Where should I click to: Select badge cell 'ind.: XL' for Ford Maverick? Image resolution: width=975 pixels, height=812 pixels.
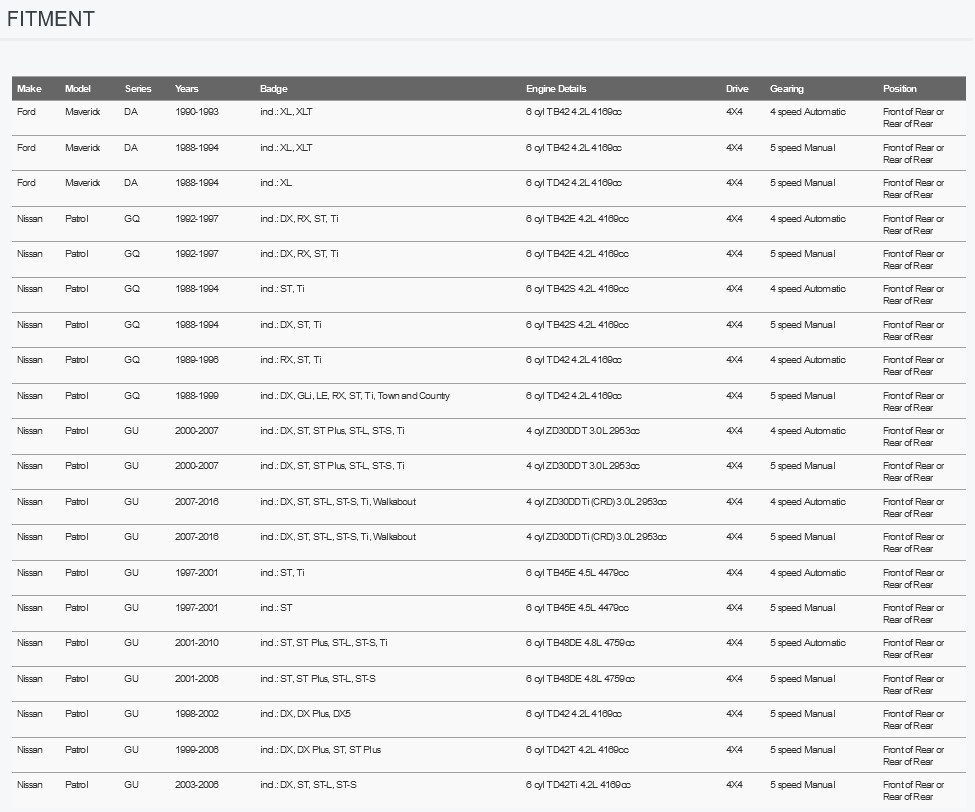[276, 183]
